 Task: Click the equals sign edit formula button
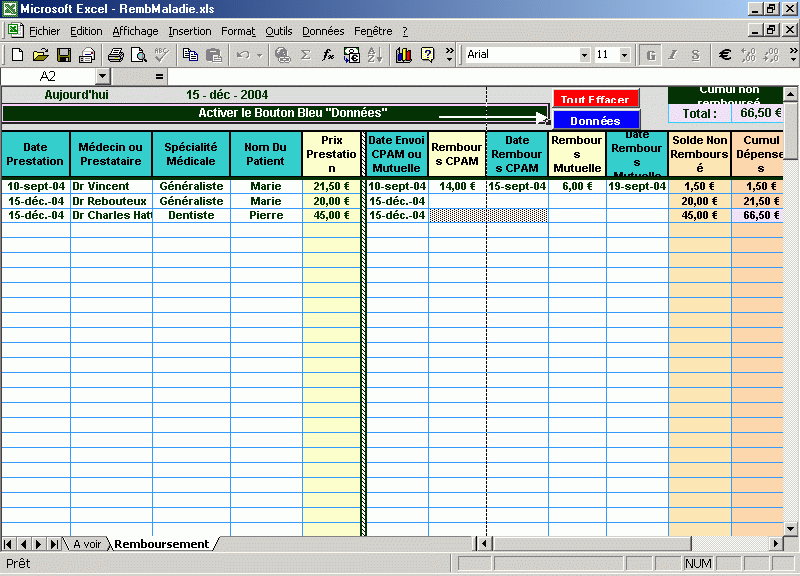(160, 77)
